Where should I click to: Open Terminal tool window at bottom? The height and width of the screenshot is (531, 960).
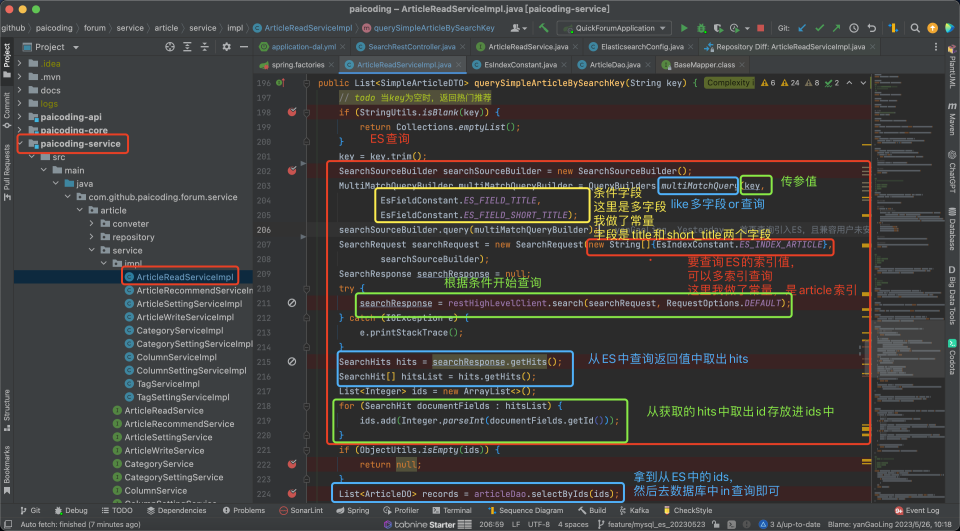click(x=451, y=511)
